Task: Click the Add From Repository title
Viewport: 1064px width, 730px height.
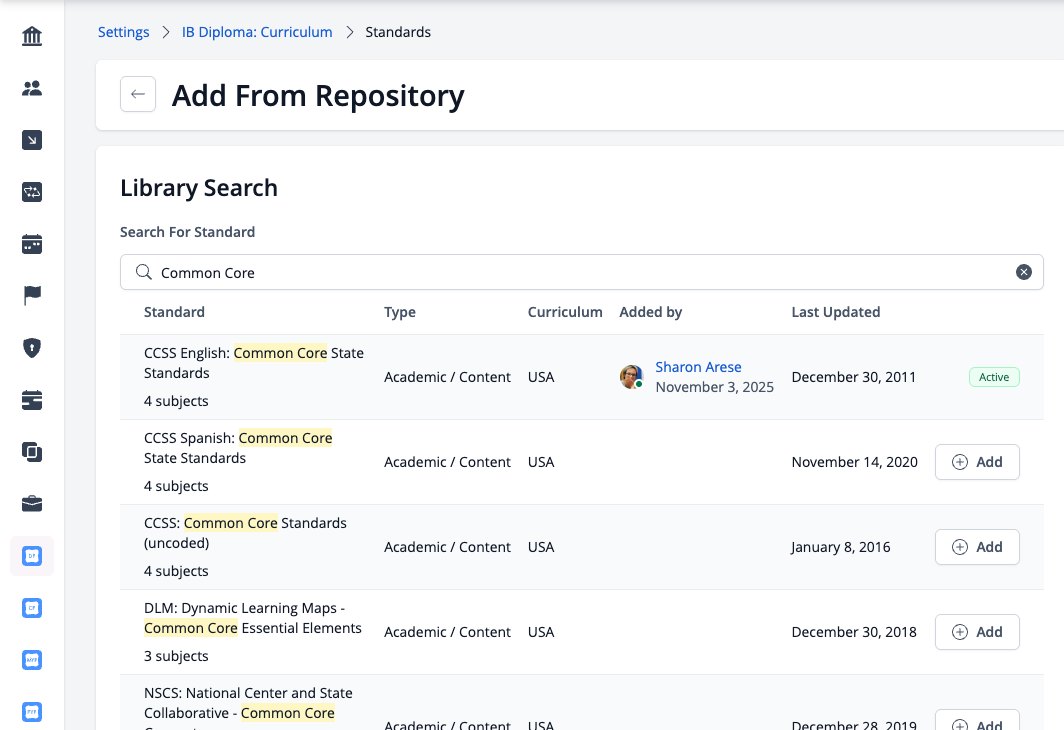Action: (318, 96)
